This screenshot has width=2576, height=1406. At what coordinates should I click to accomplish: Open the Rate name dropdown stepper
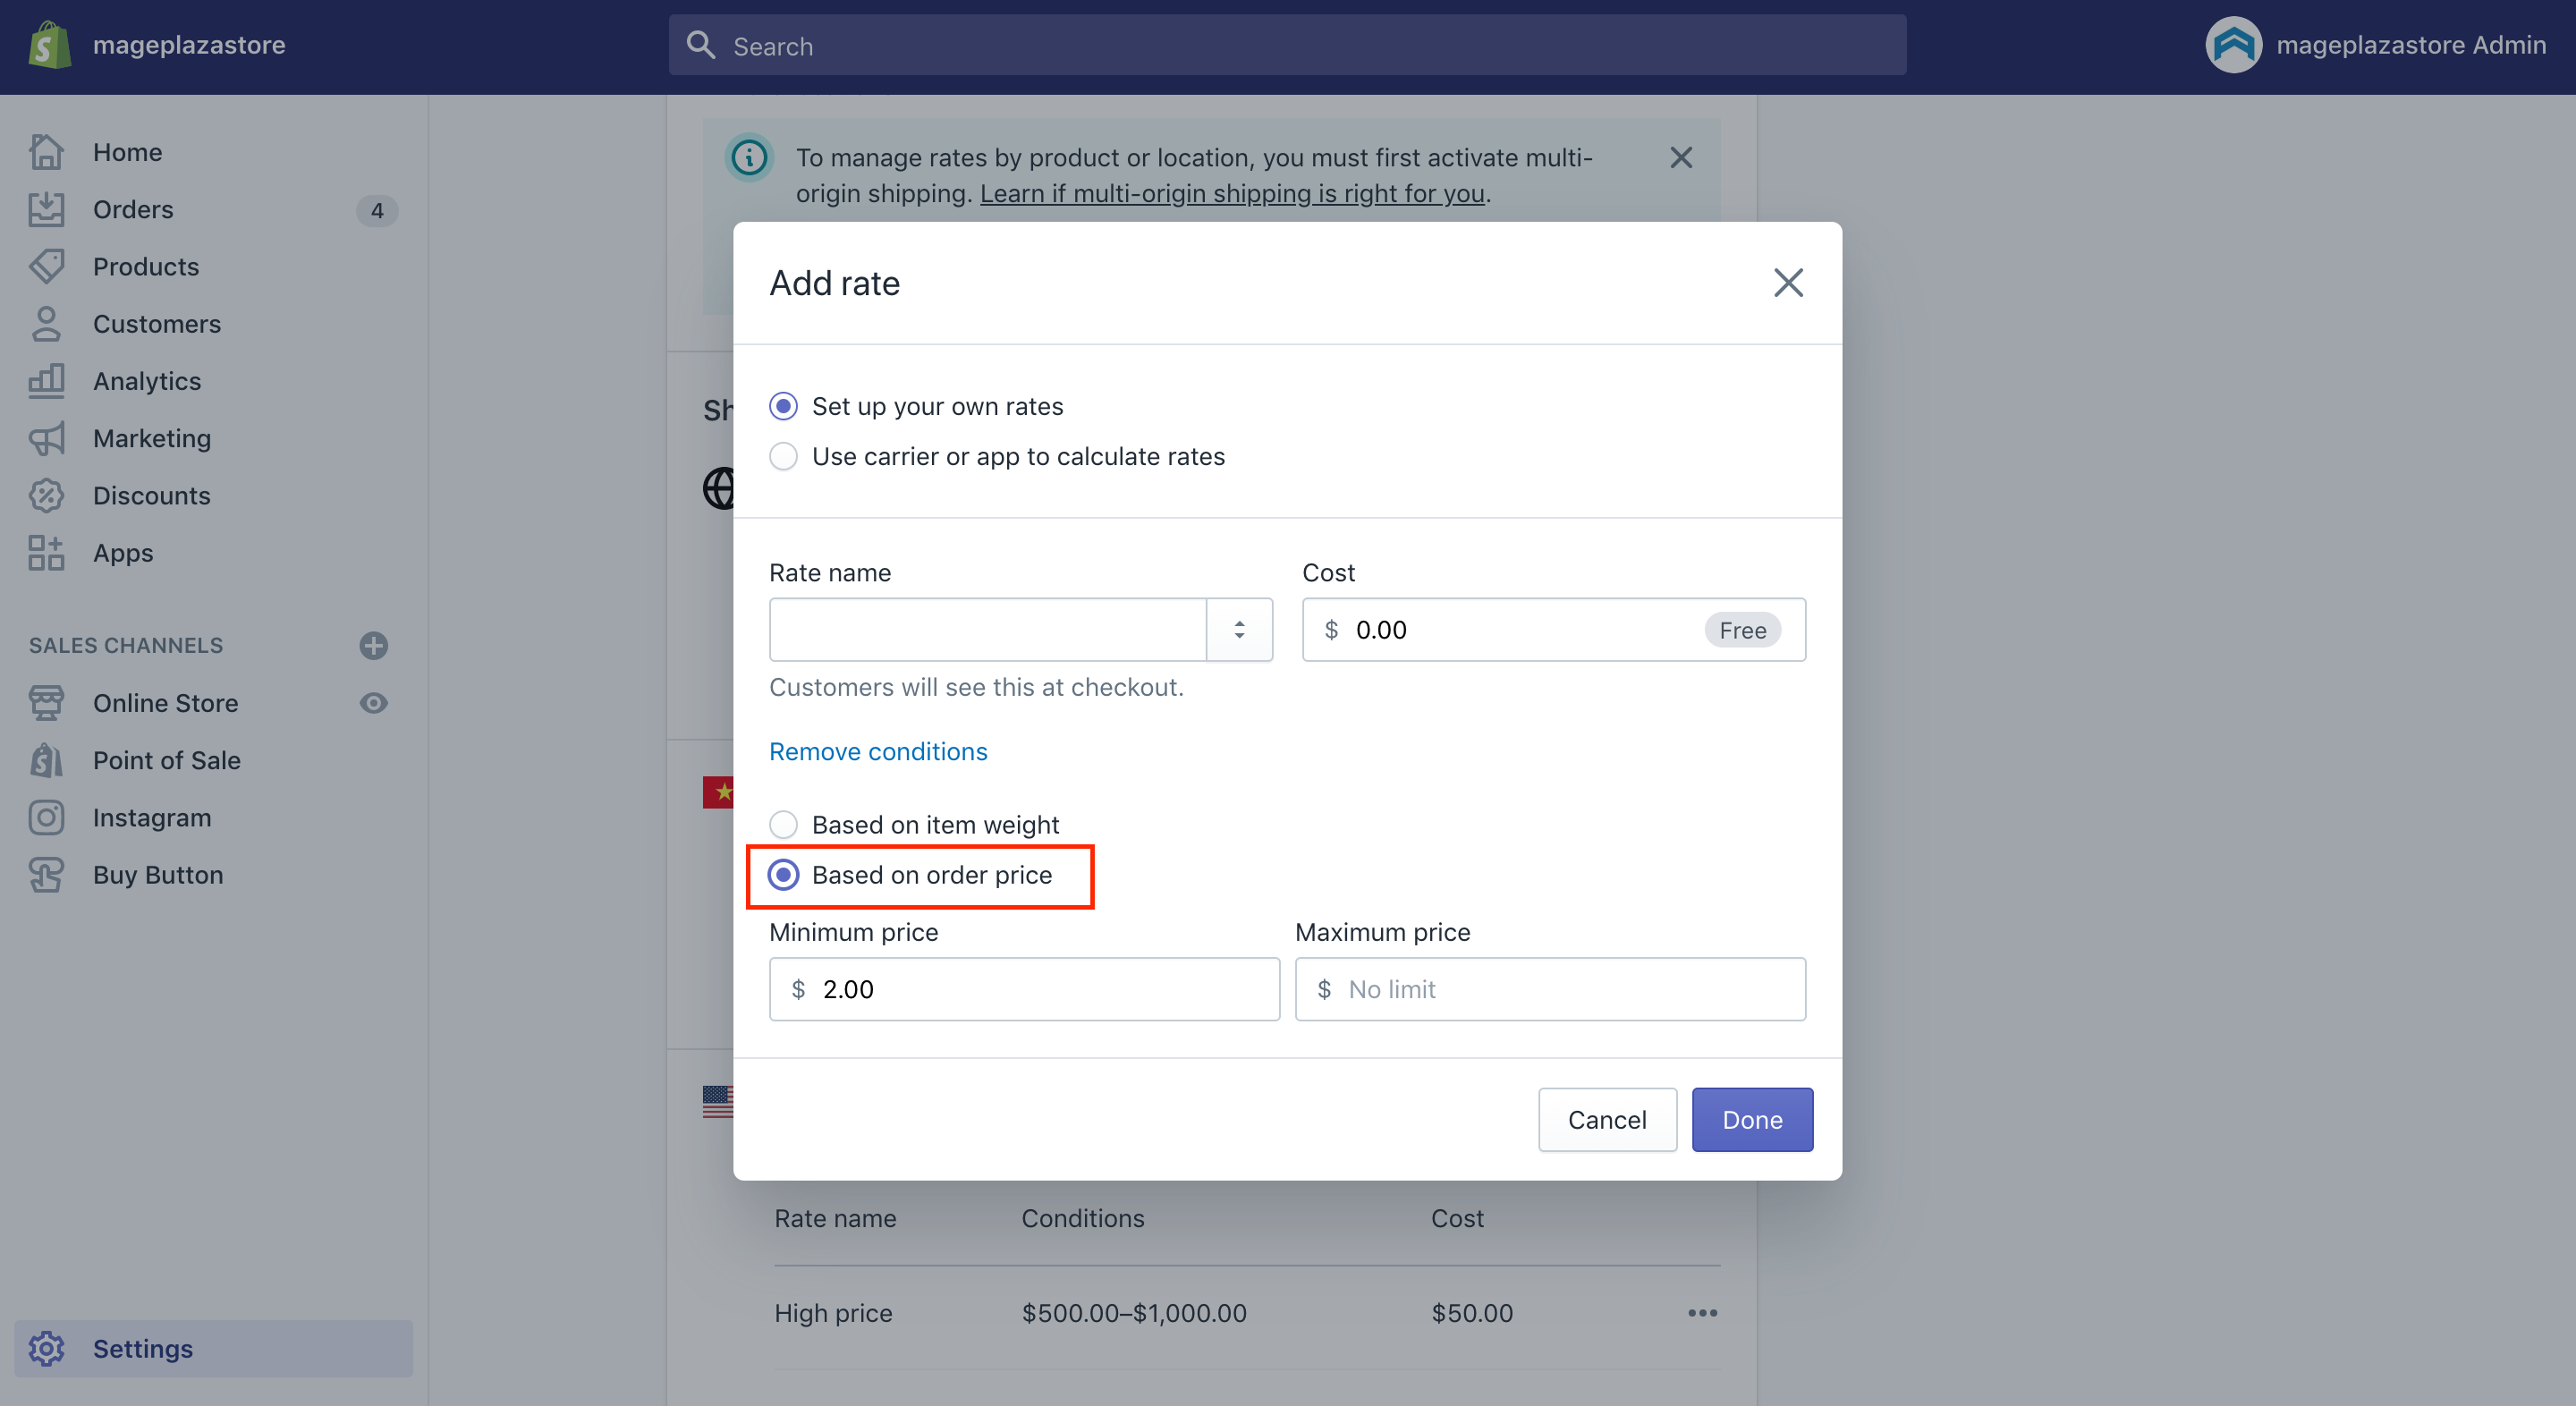(x=1239, y=629)
